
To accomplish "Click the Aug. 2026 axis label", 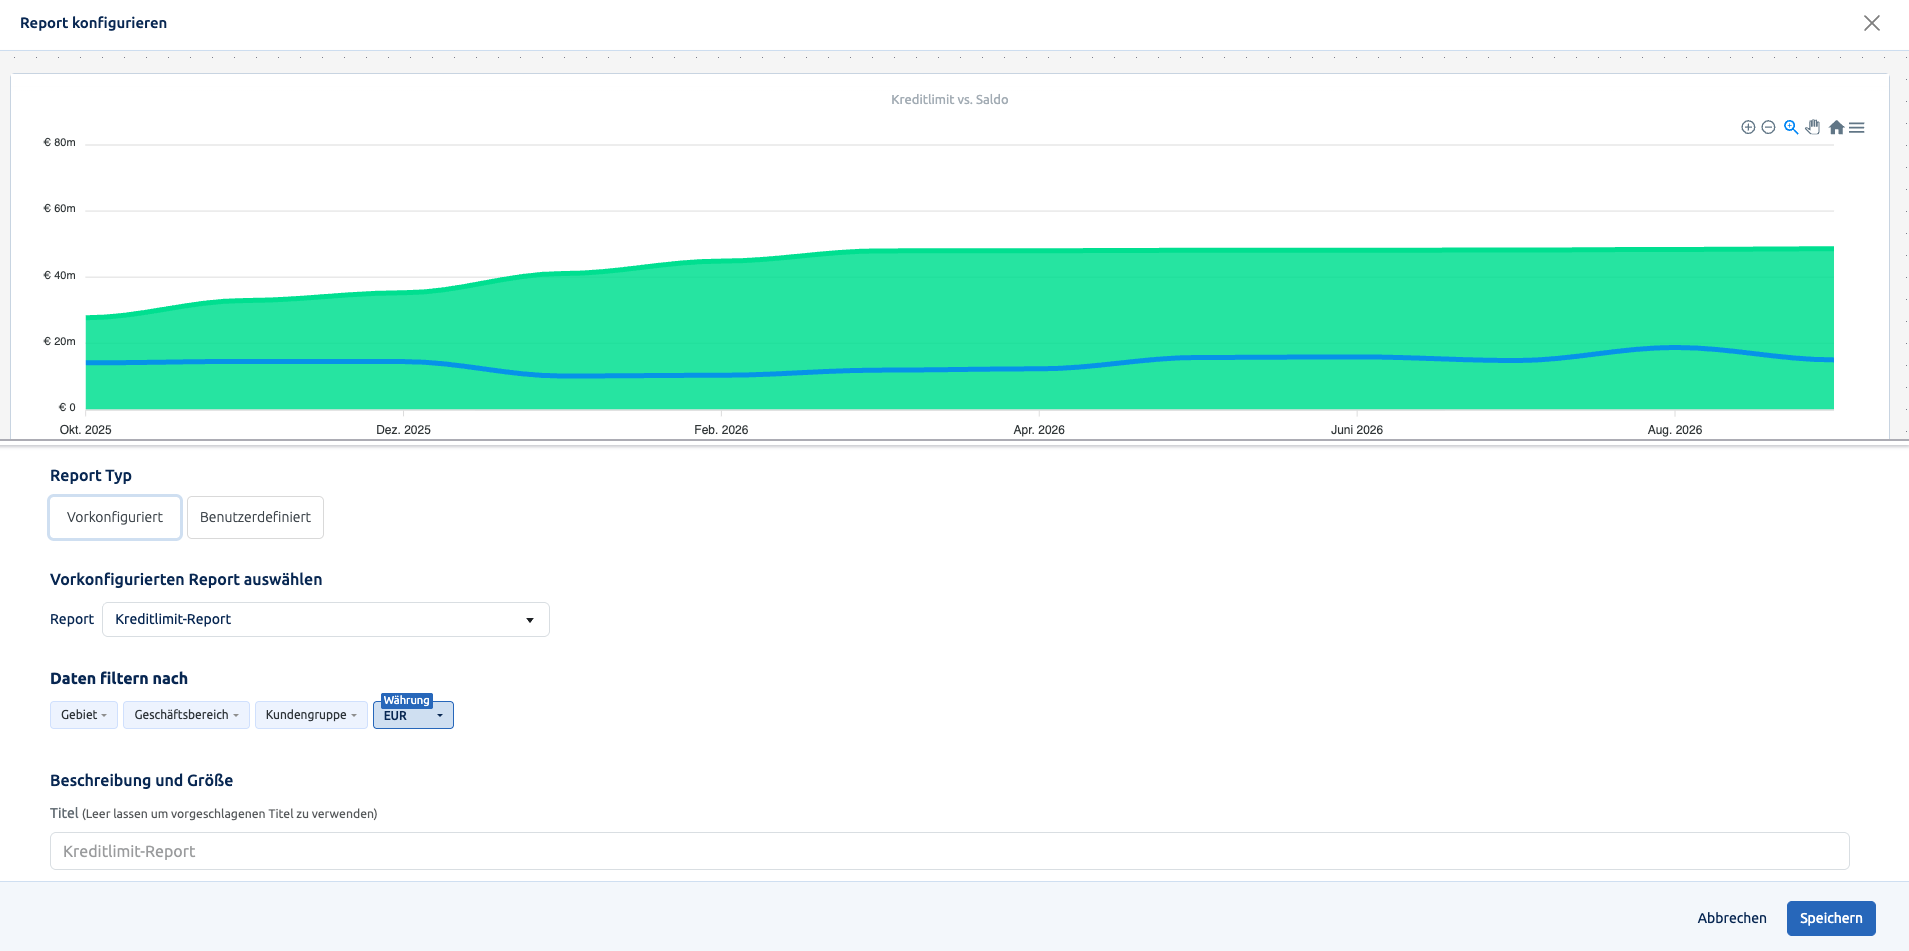I will (x=1675, y=430).
